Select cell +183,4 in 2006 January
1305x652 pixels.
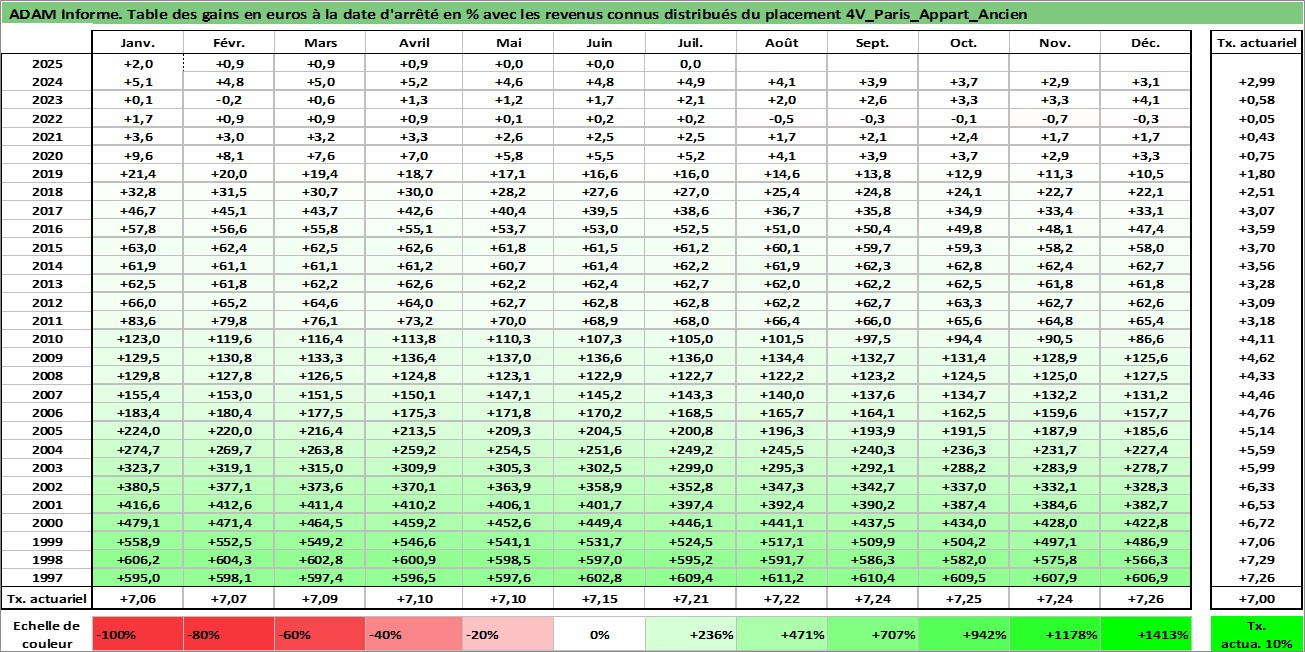tap(138, 412)
